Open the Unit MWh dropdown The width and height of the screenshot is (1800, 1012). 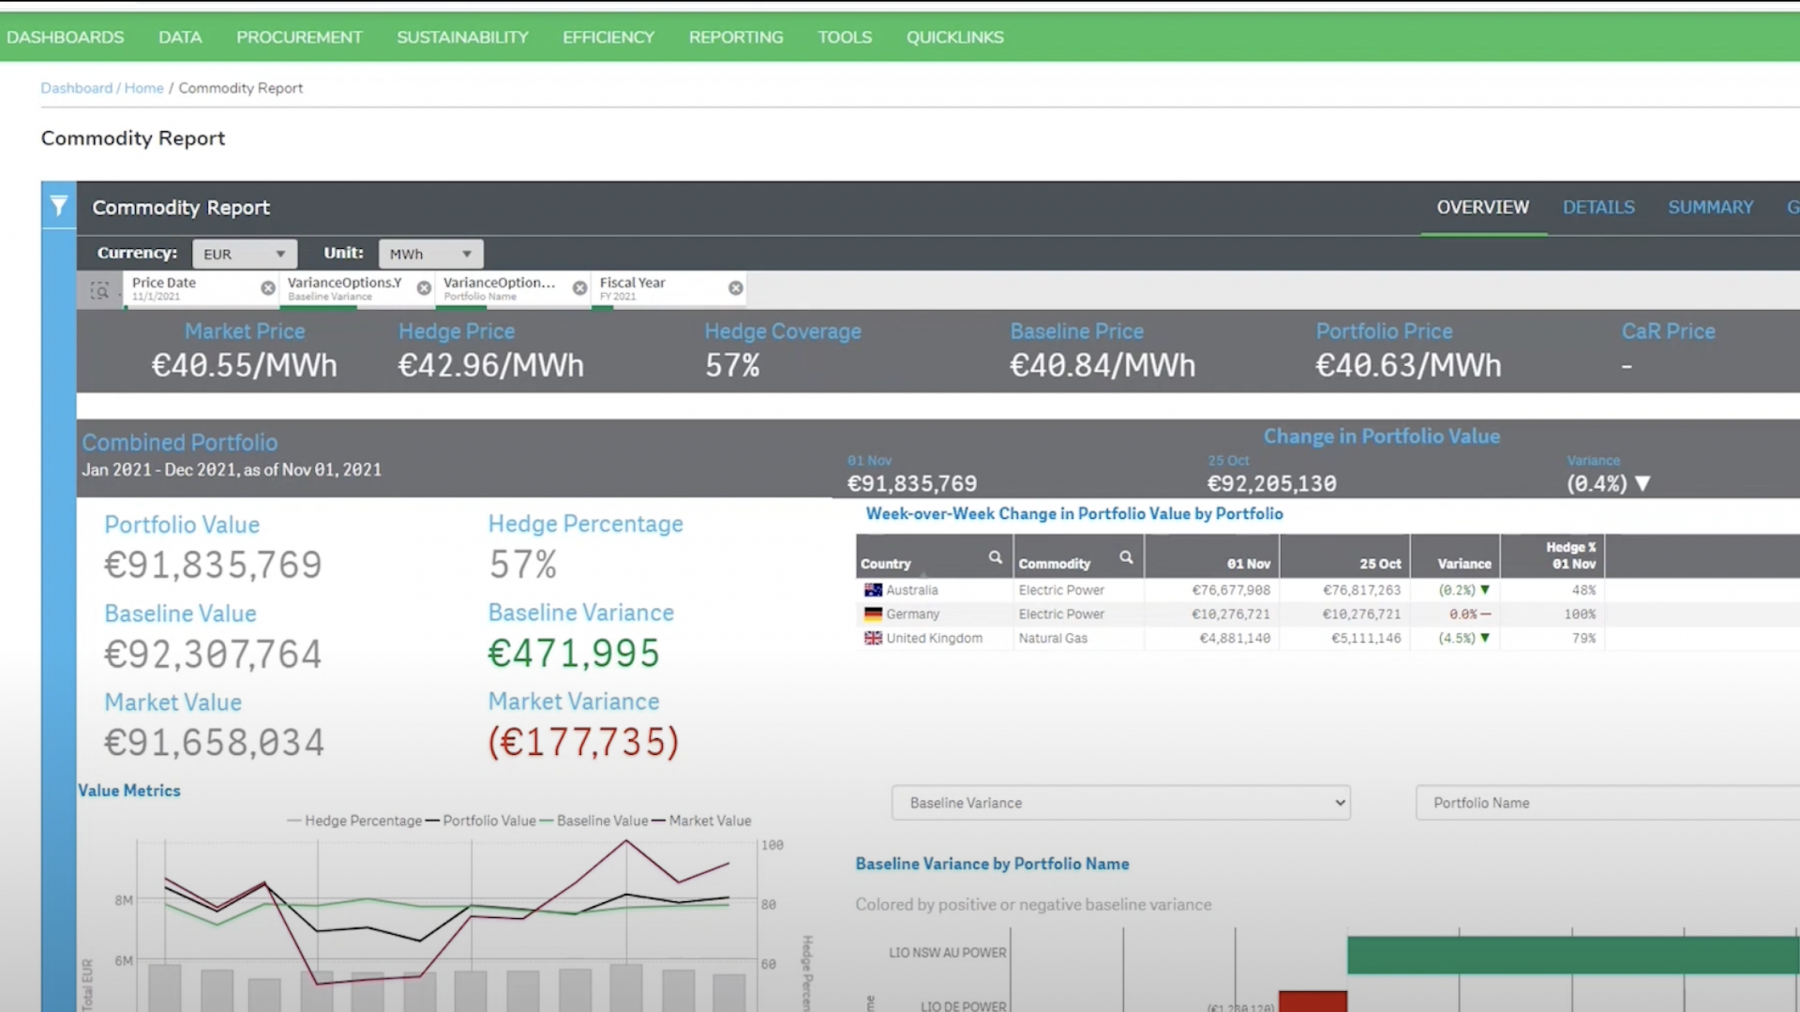(430, 254)
